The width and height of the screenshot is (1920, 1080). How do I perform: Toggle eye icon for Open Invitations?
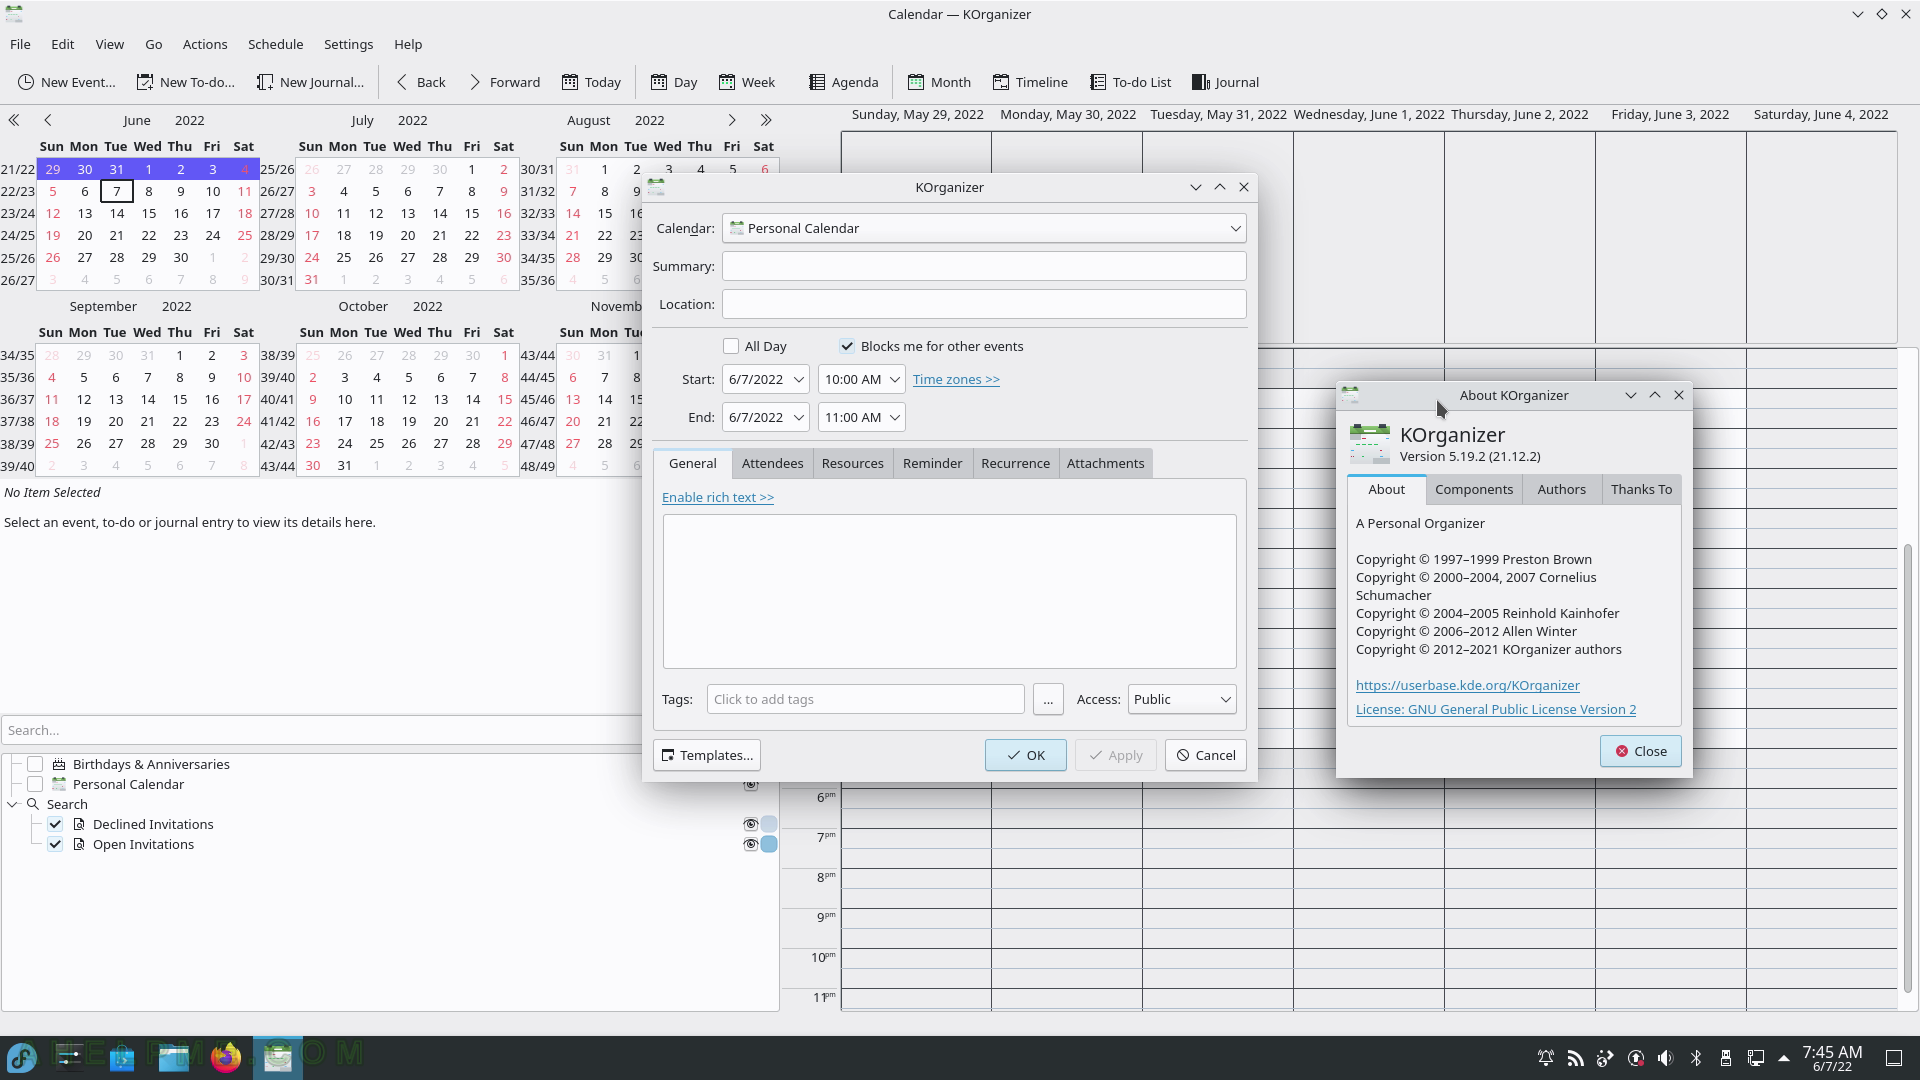click(x=750, y=844)
